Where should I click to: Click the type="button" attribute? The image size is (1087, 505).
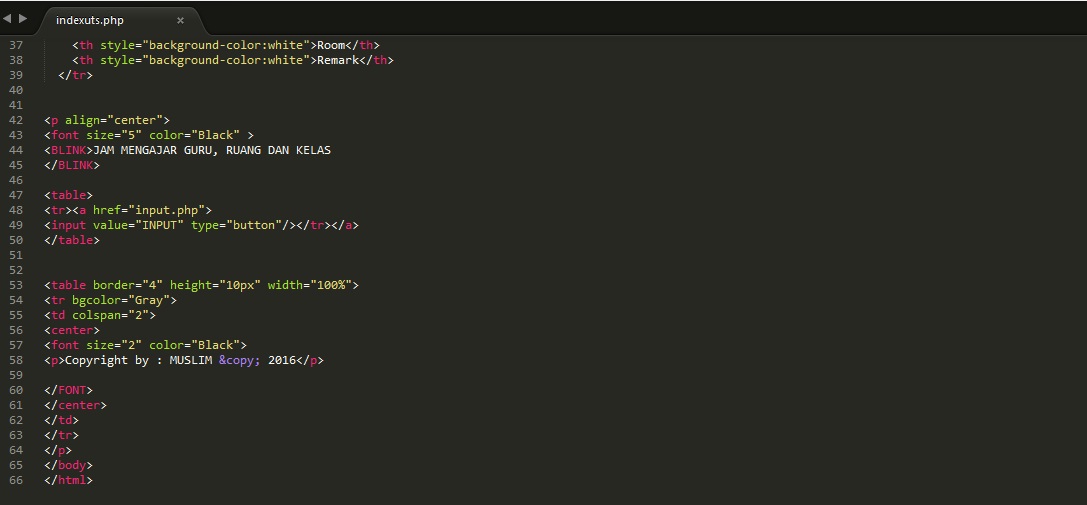click(236, 225)
